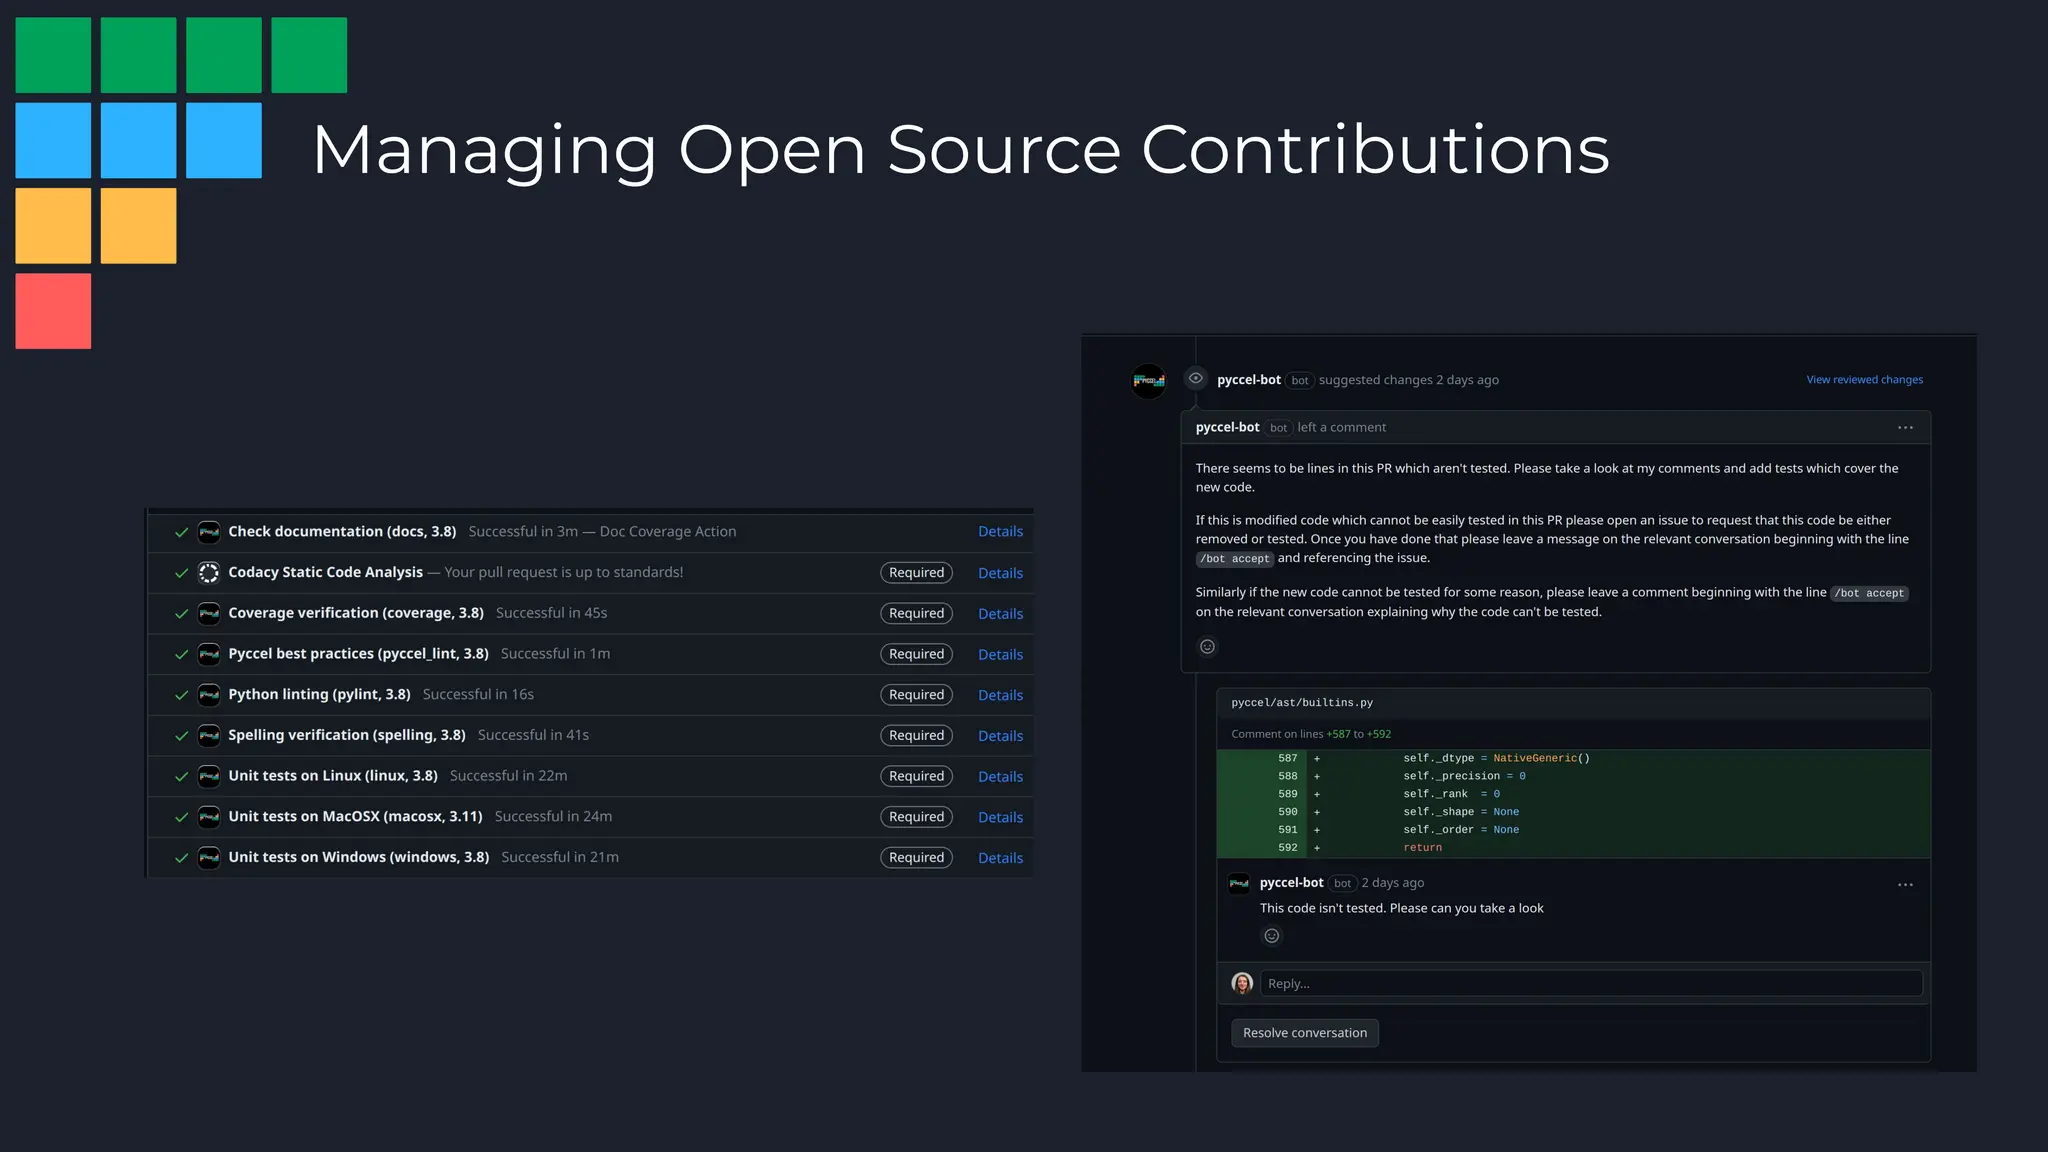Click the Resolve conversation button

pyautogui.click(x=1304, y=1033)
